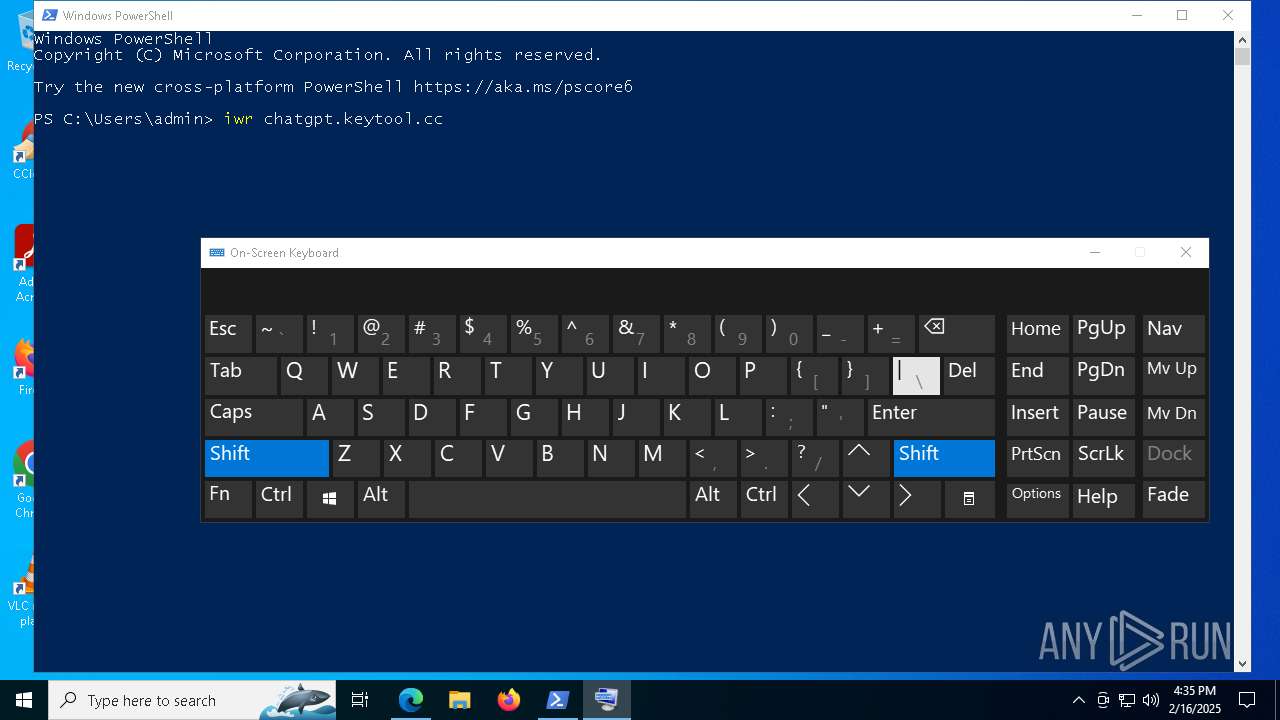This screenshot has height=720, width=1280.
Task: Tap the Insert key
Action: (1037, 415)
